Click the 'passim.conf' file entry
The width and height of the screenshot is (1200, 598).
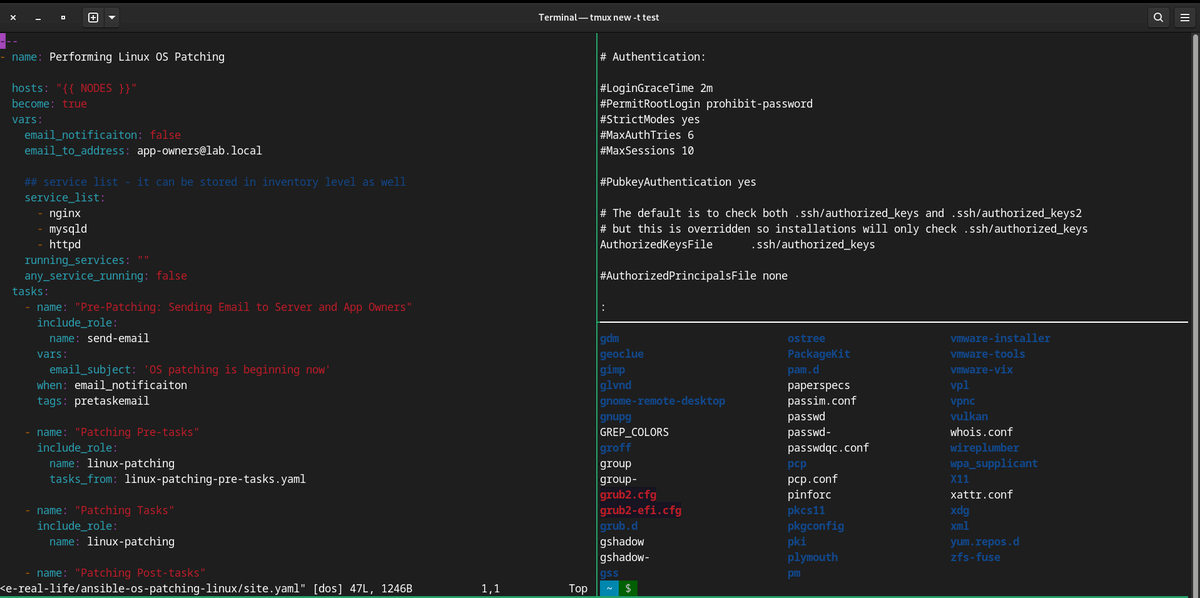(822, 401)
